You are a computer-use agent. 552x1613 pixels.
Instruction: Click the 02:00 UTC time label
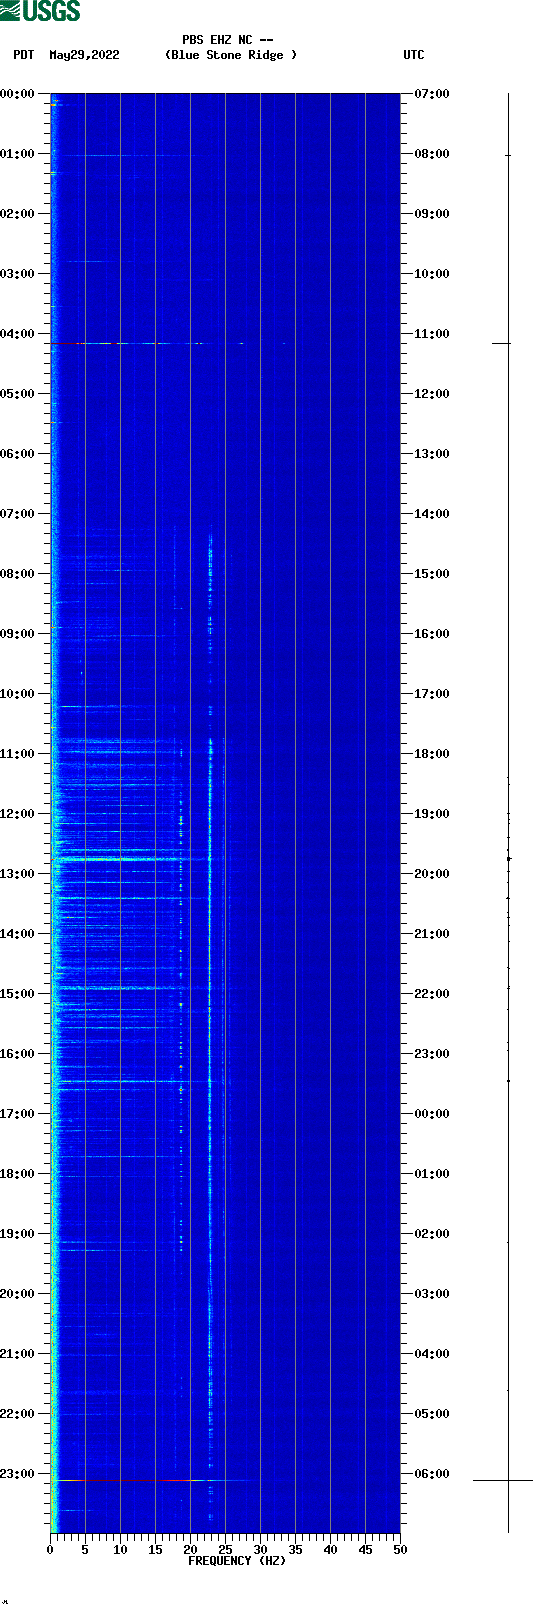pos(432,1234)
